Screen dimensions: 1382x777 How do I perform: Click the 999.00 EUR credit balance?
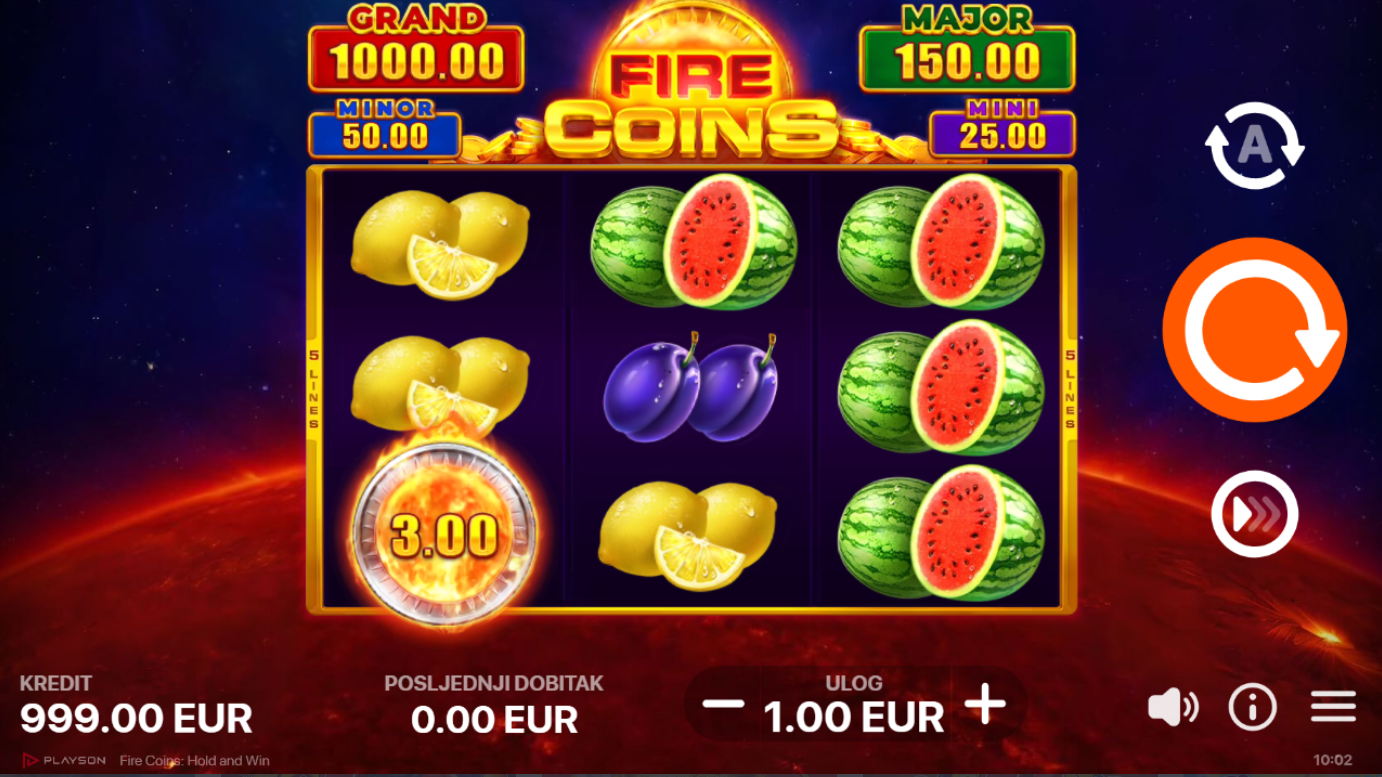click(136, 718)
